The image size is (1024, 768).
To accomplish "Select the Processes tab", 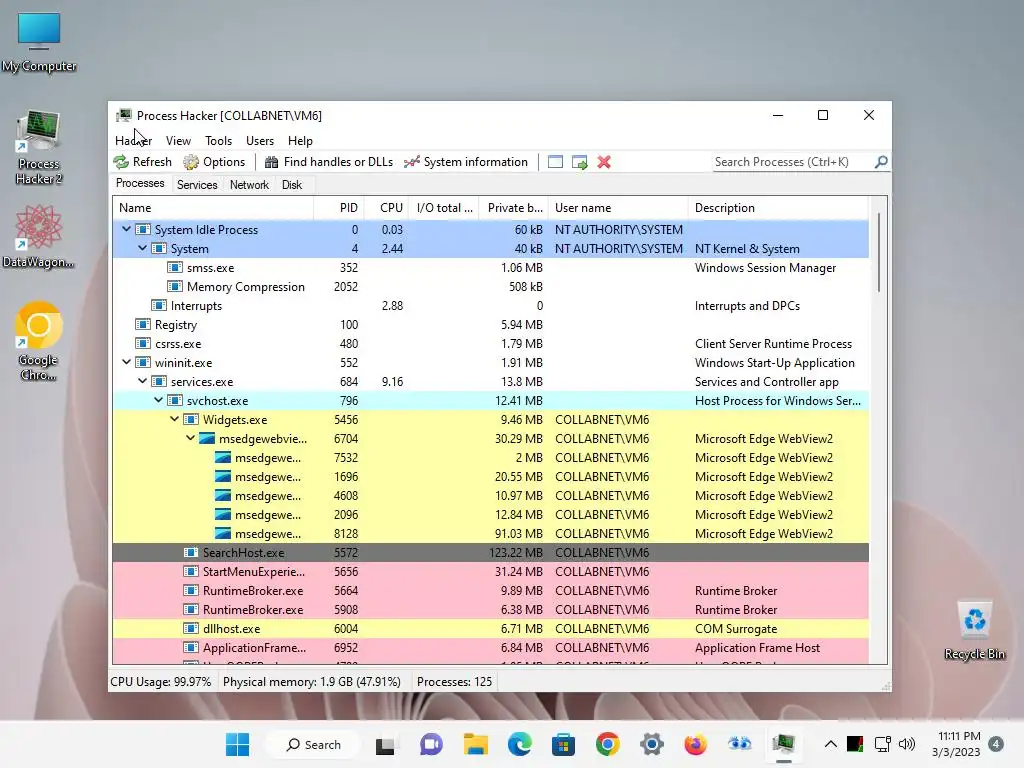I will pyautogui.click(x=140, y=184).
